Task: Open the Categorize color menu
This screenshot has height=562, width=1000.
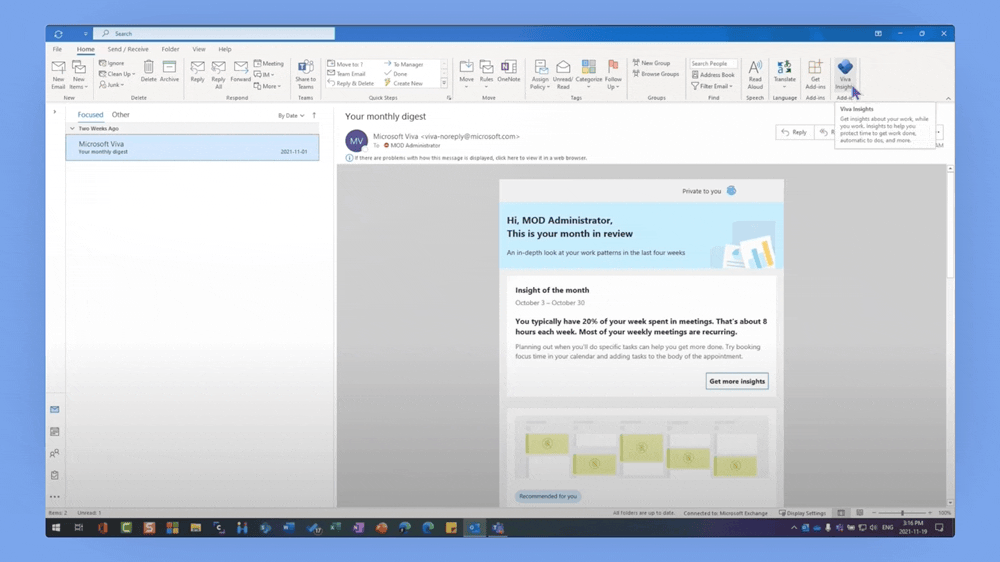Action: [589, 75]
